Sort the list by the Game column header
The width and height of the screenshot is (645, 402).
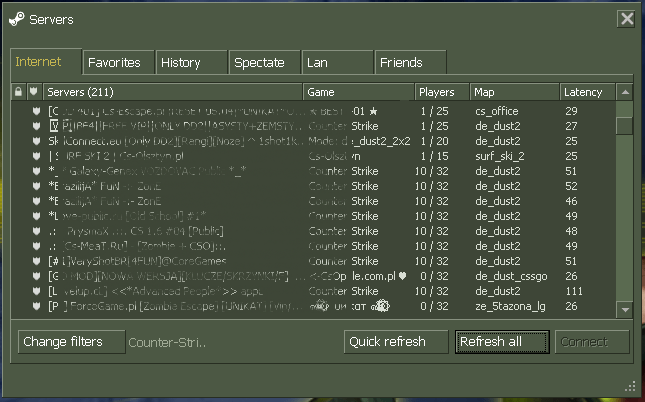pos(359,92)
